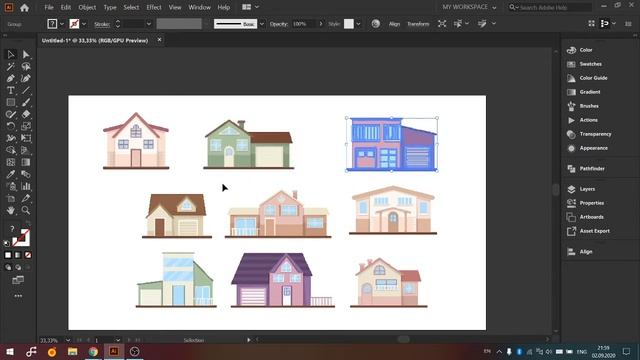Click fill swatch in control bar
640x360 pixels.
tap(52, 24)
